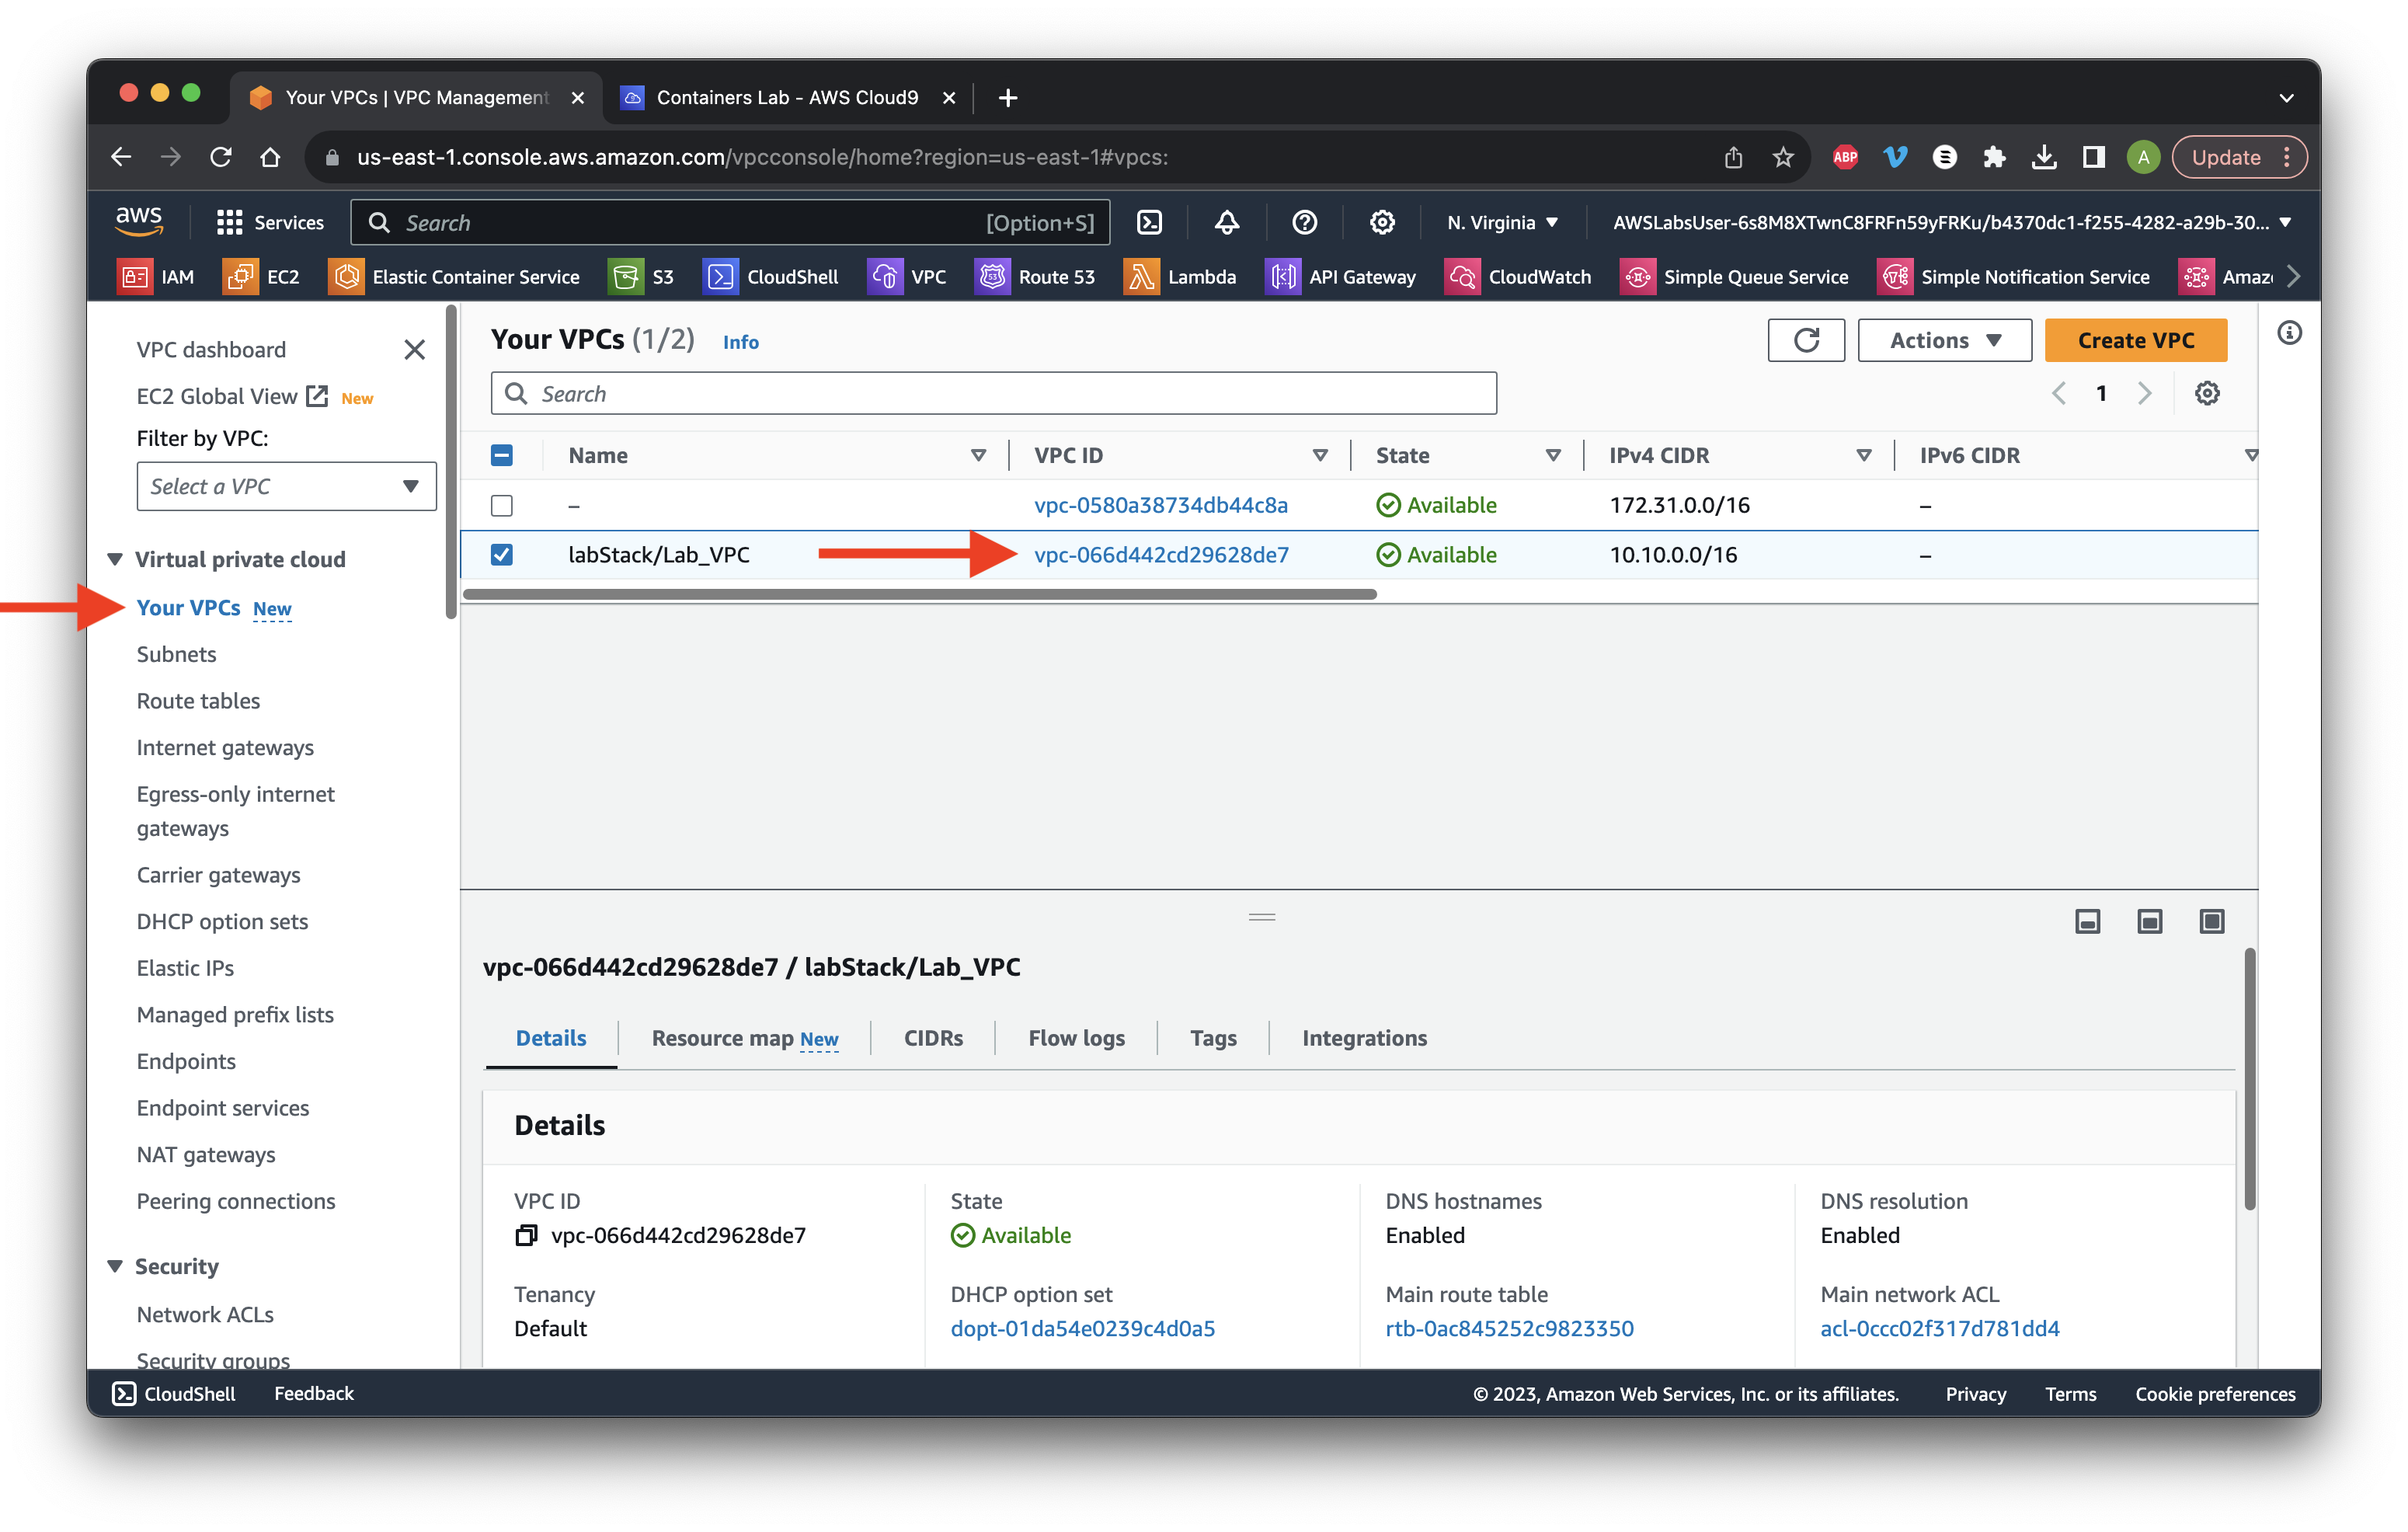
Task: Launch CloudShell terminal icon in header
Action: [x=1150, y=222]
